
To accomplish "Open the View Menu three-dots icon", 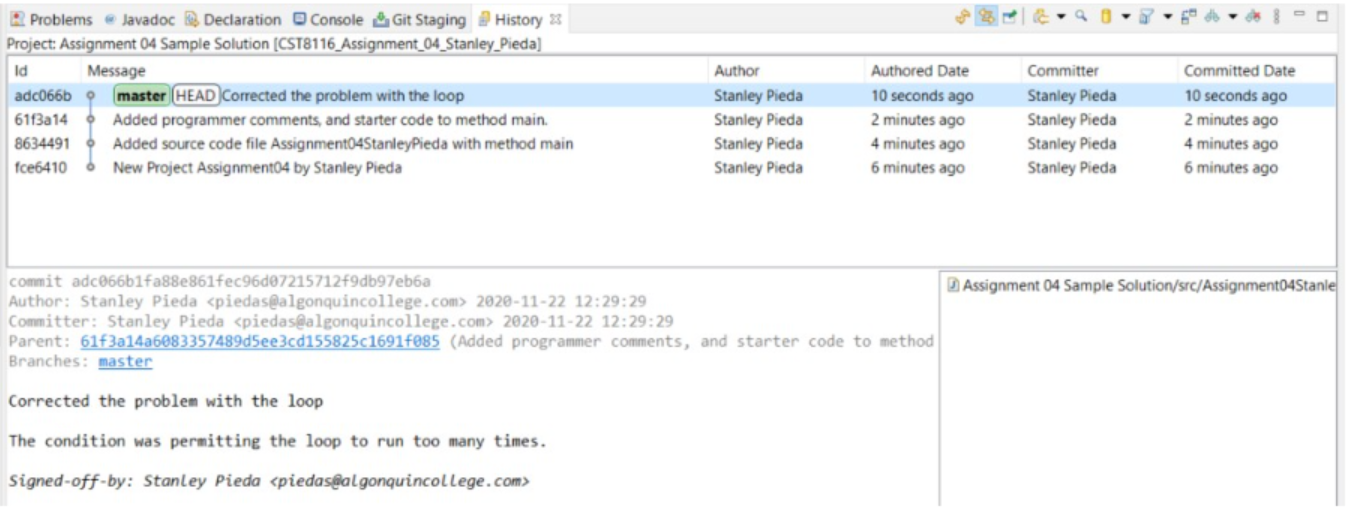I will (x=1276, y=17).
